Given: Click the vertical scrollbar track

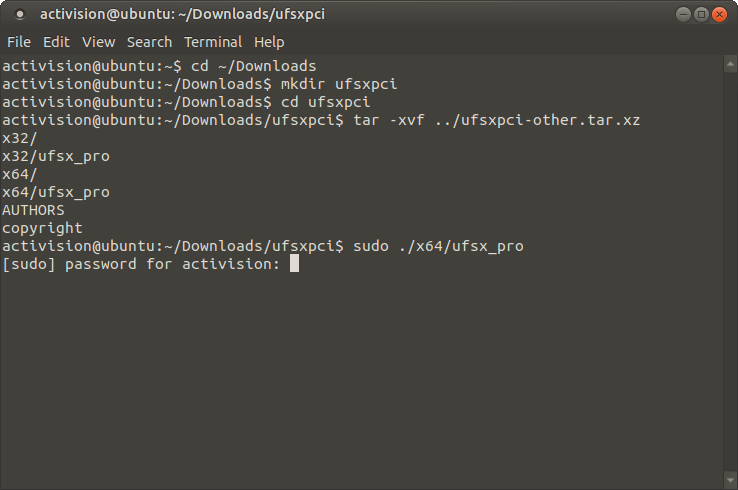Looking at the screenshot, I should click(x=730, y=272).
